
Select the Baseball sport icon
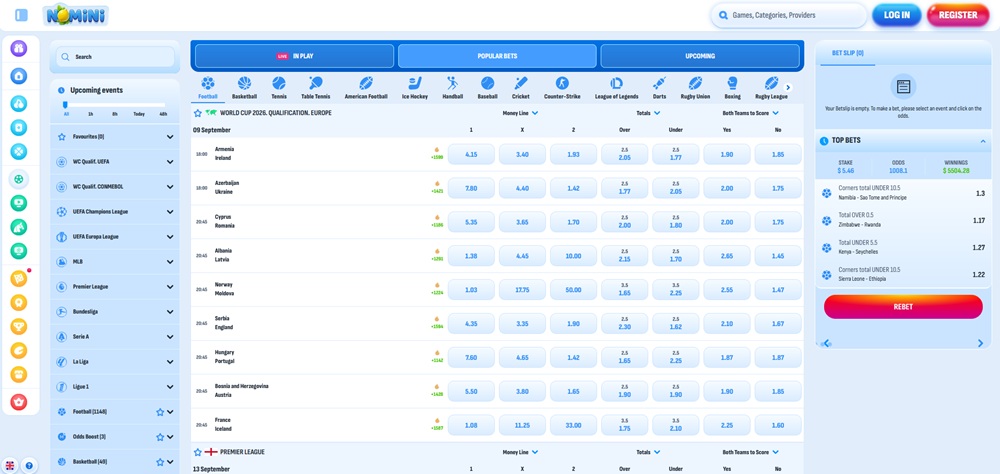(487, 84)
